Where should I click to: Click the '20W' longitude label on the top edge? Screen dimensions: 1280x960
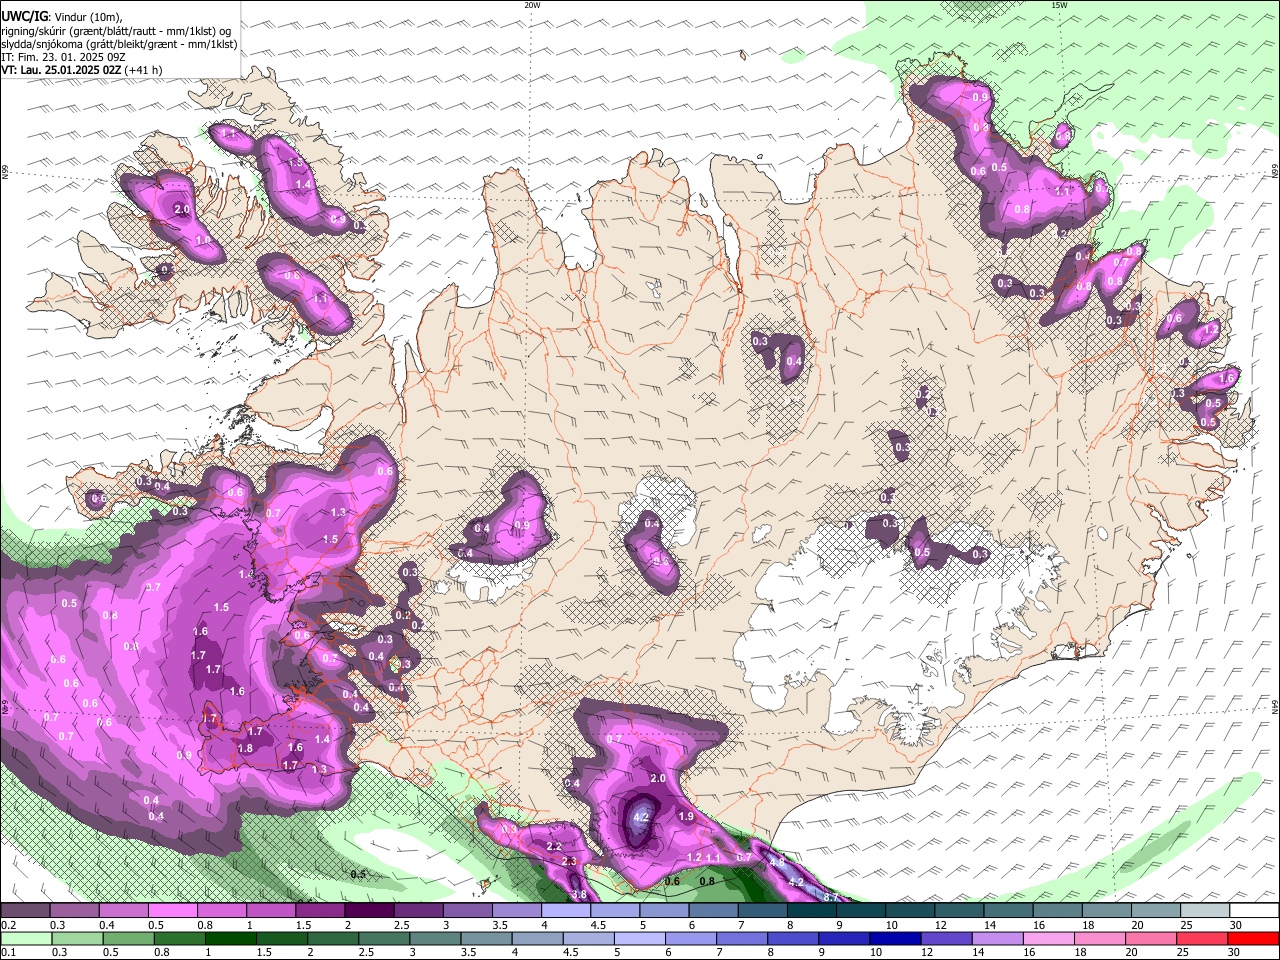532,5
